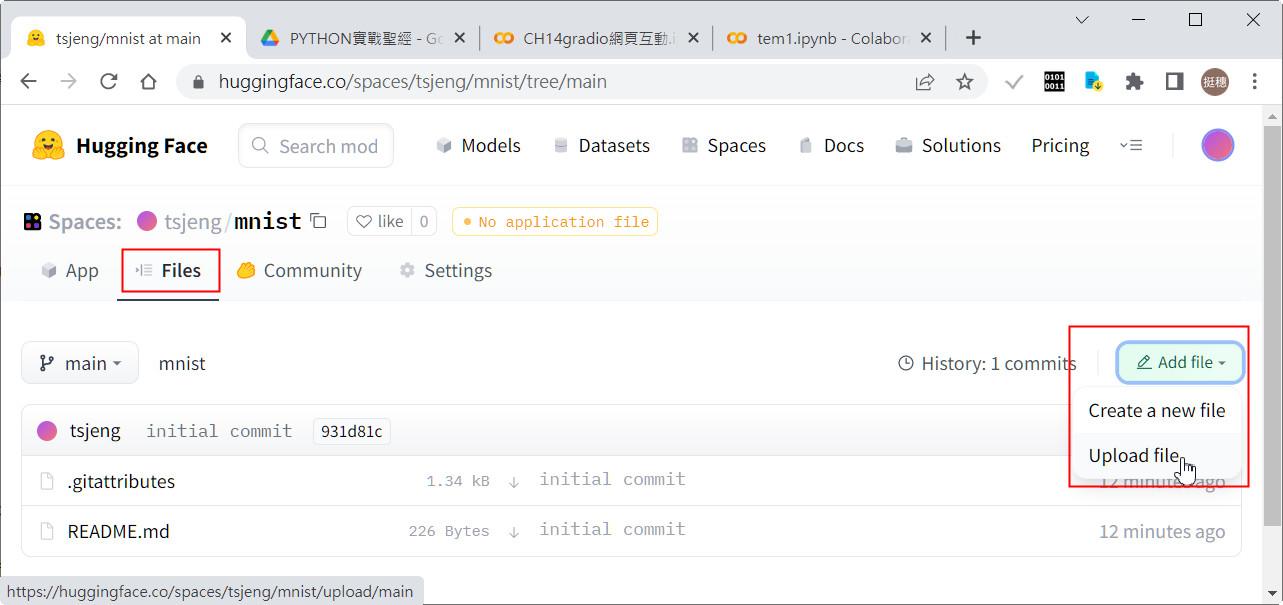The width and height of the screenshot is (1283, 605).
Task: Choose Upload file from the menu
Action: coord(1156,455)
